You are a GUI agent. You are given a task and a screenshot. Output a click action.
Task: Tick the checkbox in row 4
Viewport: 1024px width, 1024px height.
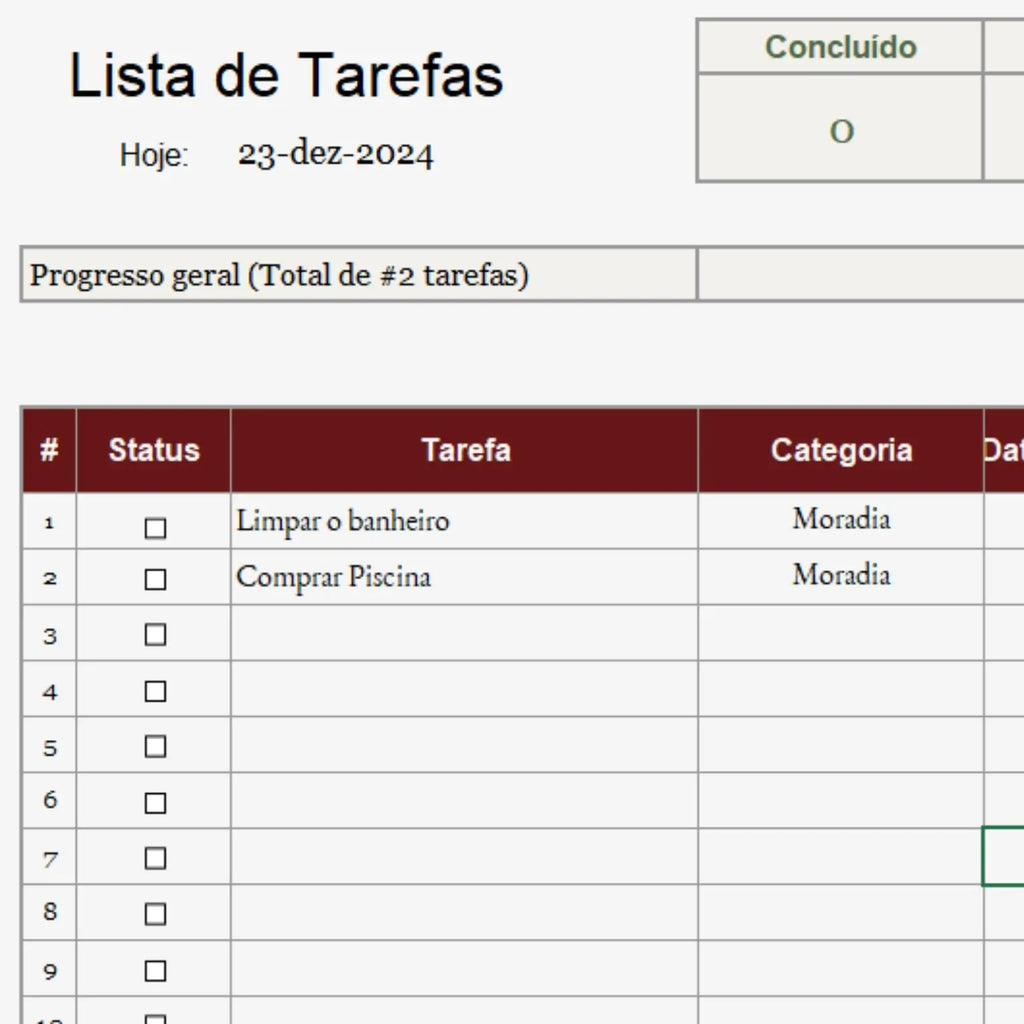point(155,691)
